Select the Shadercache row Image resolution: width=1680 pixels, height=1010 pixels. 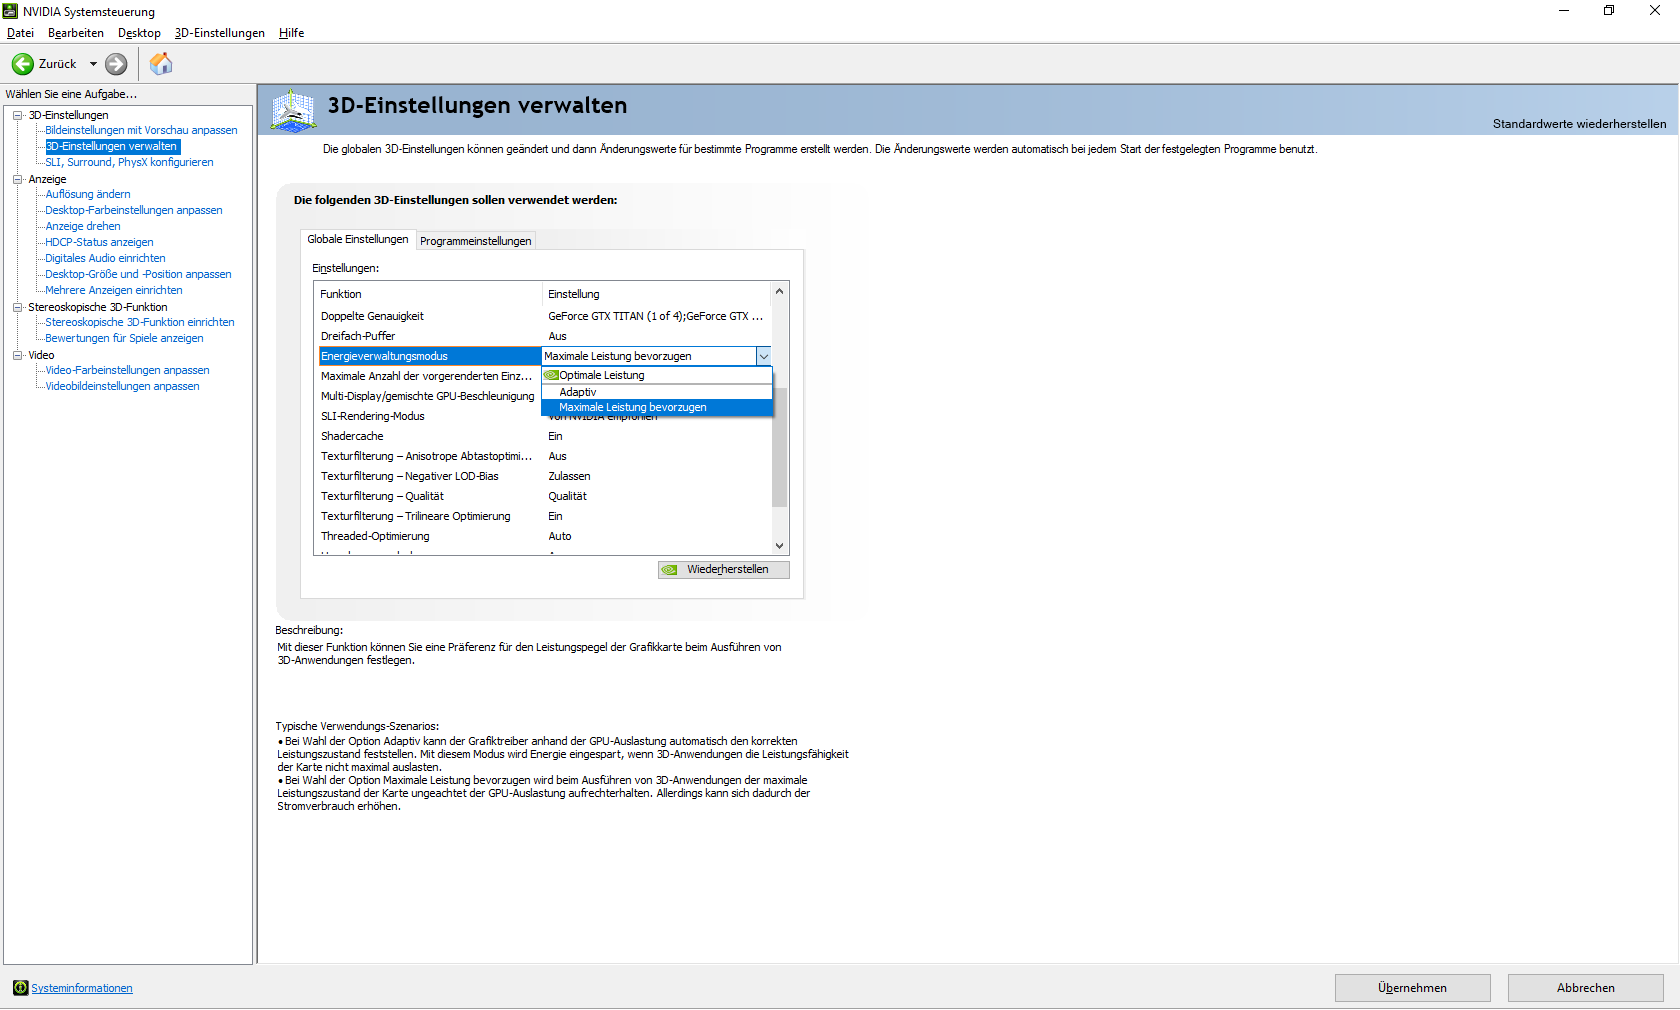click(x=543, y=436)
